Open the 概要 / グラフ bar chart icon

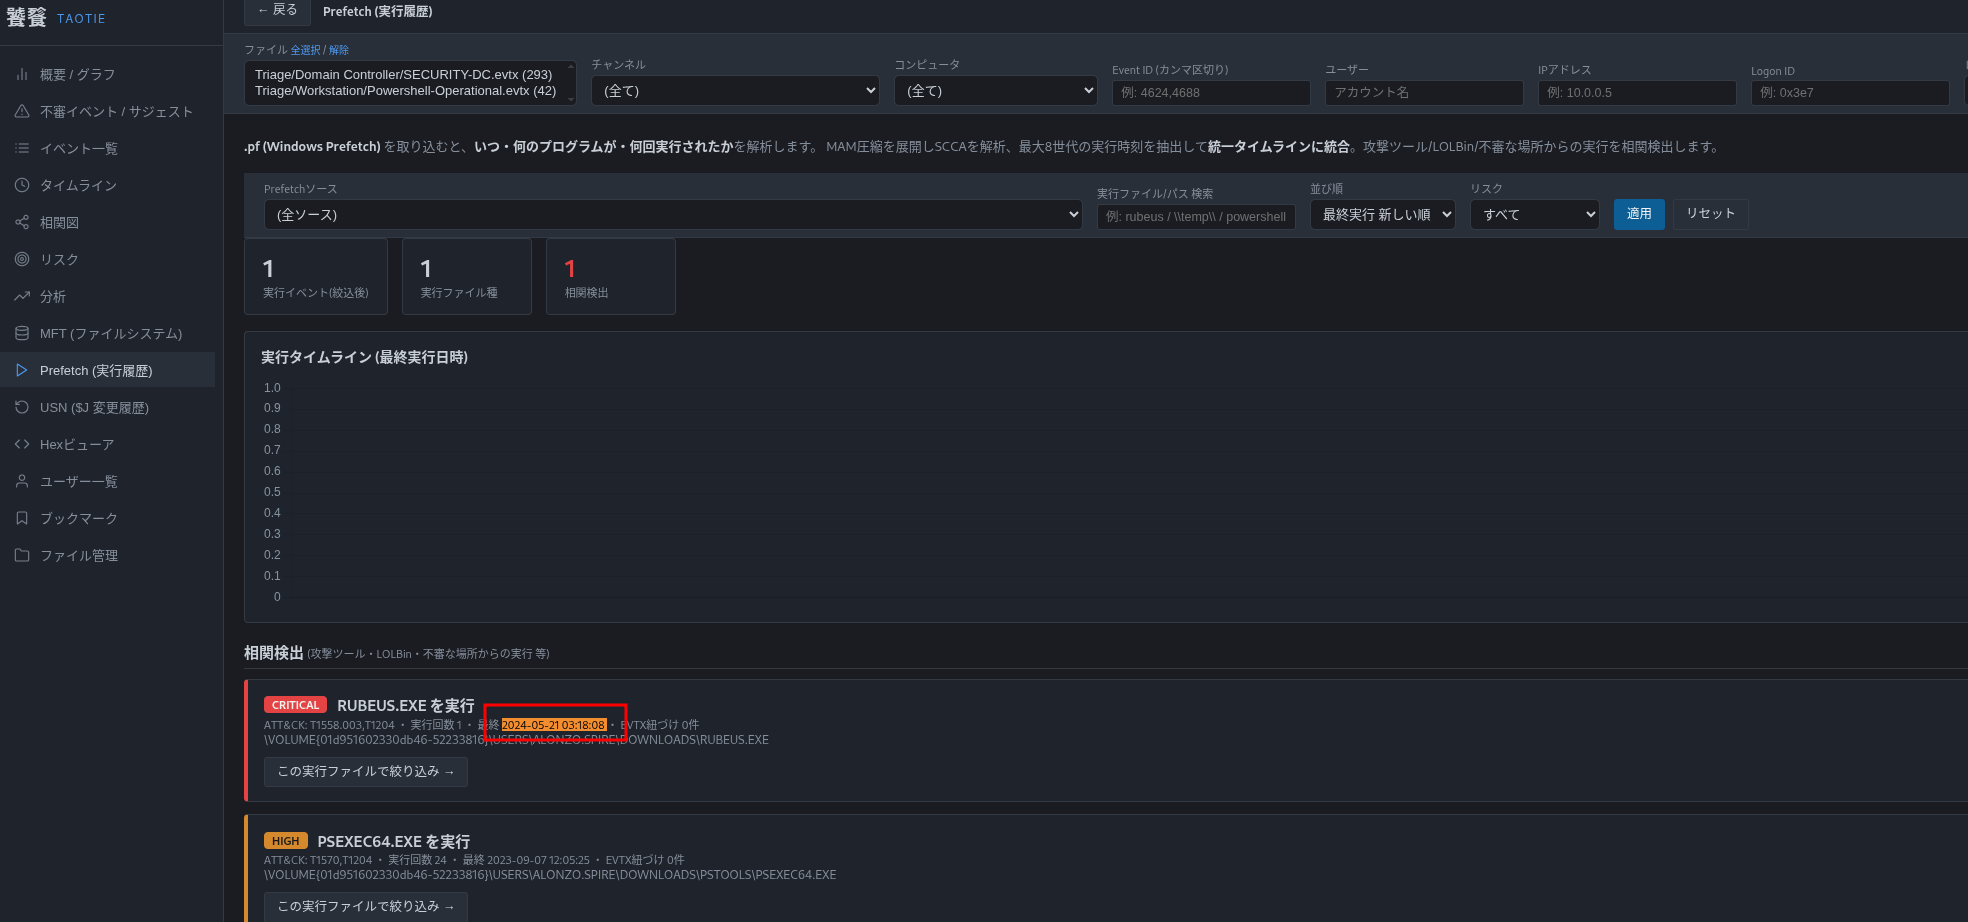pos(22,74)
